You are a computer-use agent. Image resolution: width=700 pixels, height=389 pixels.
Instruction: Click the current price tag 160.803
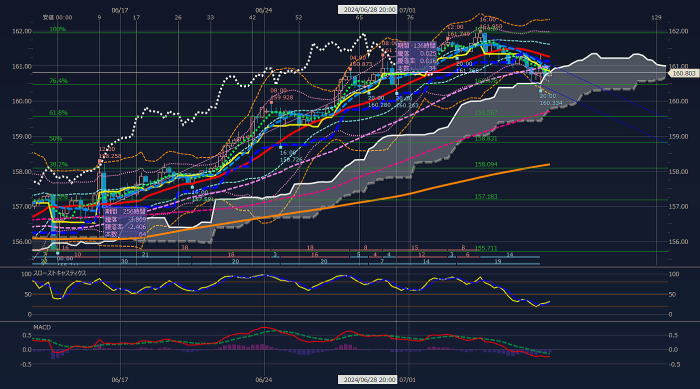(x=683, y=73)
